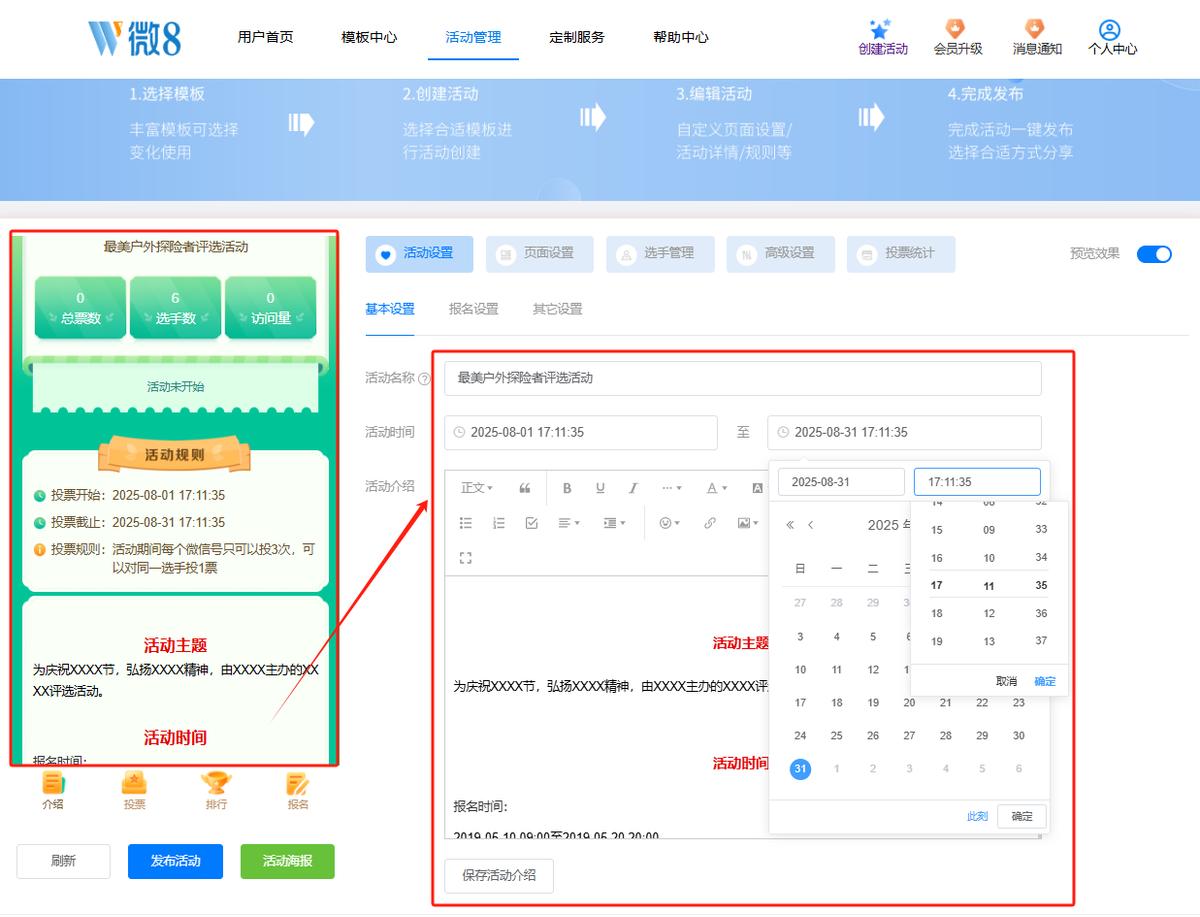Click the green 活动海报 button
The height and width of the screenshot is (917, 1200).
coord(287,861)
